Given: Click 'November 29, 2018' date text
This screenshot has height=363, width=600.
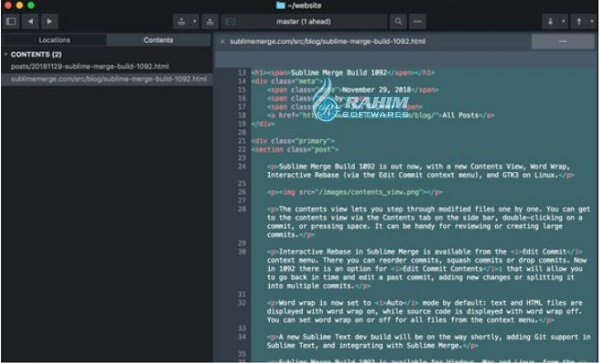Looking at the screenshot, I should click(x=376, y=90).
